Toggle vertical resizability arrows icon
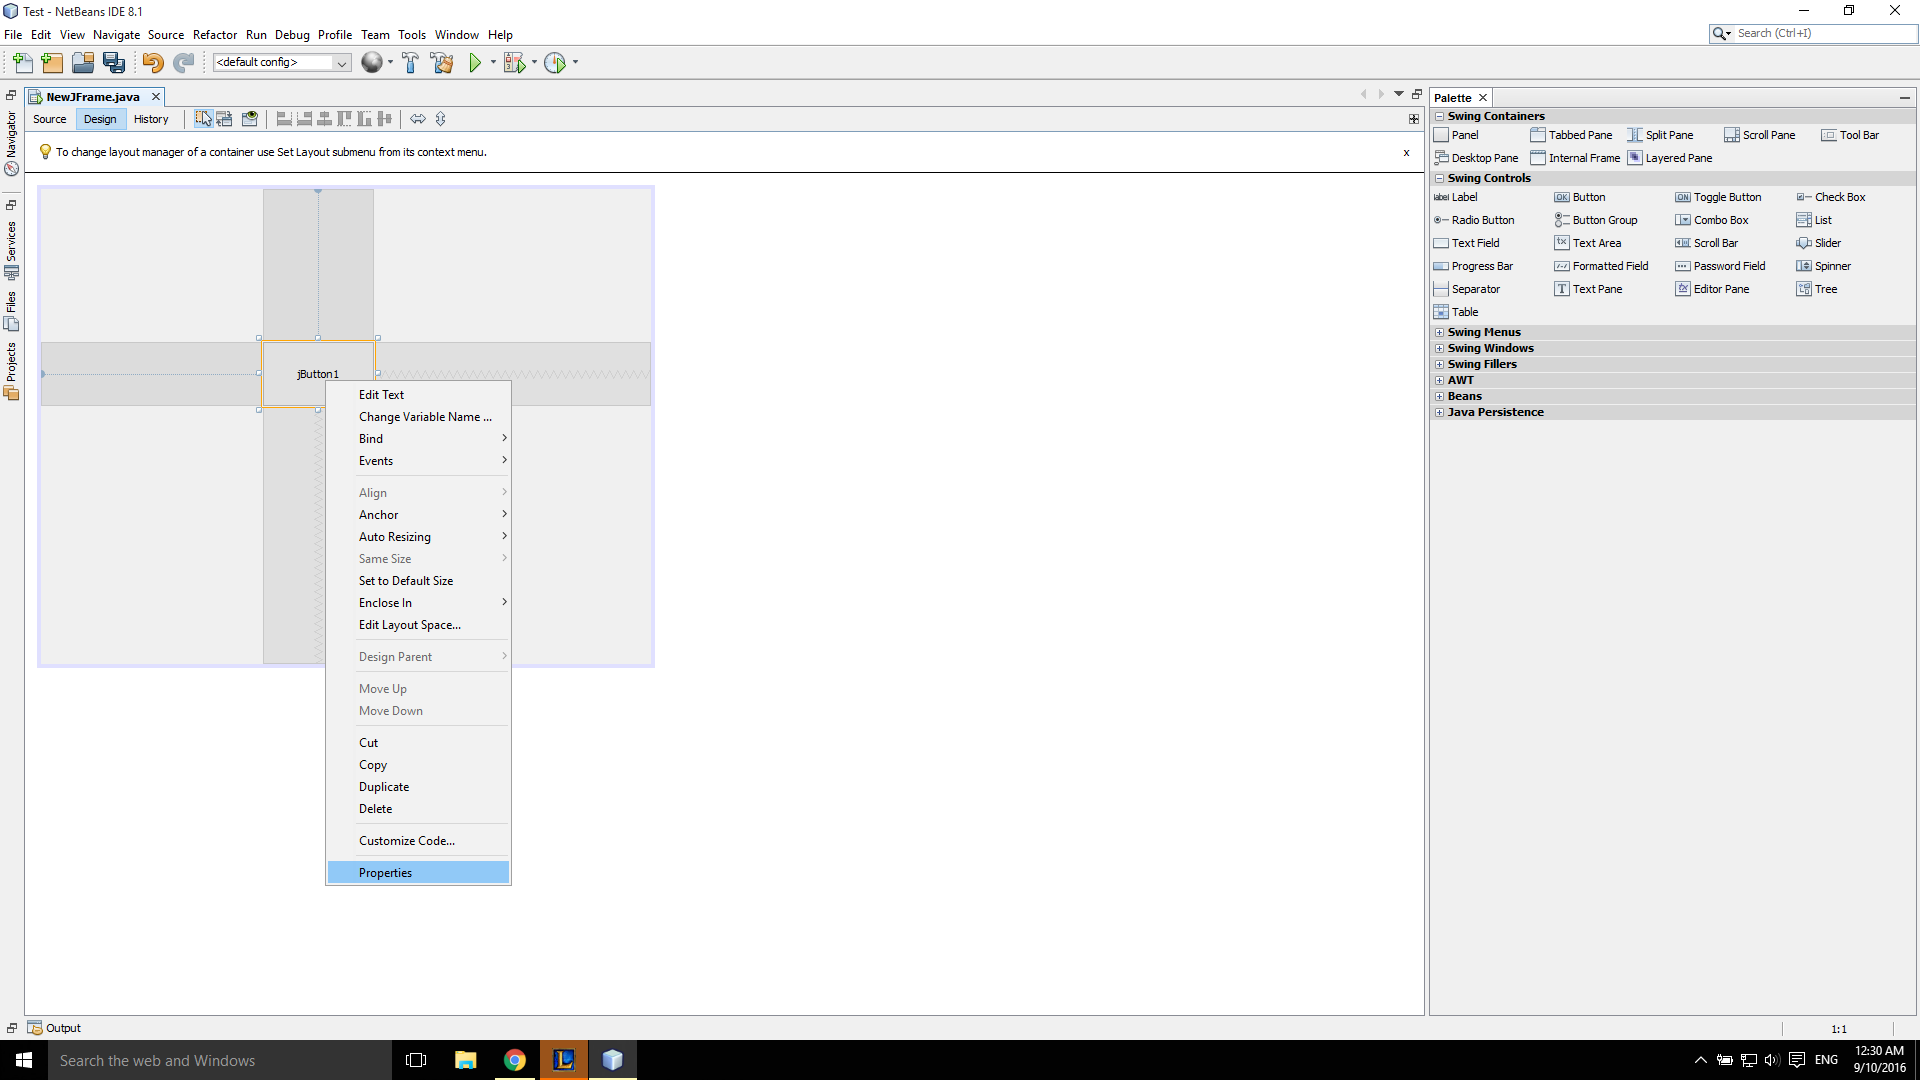The width and height of the screenshot is (1920, 1080). [441, 119]
